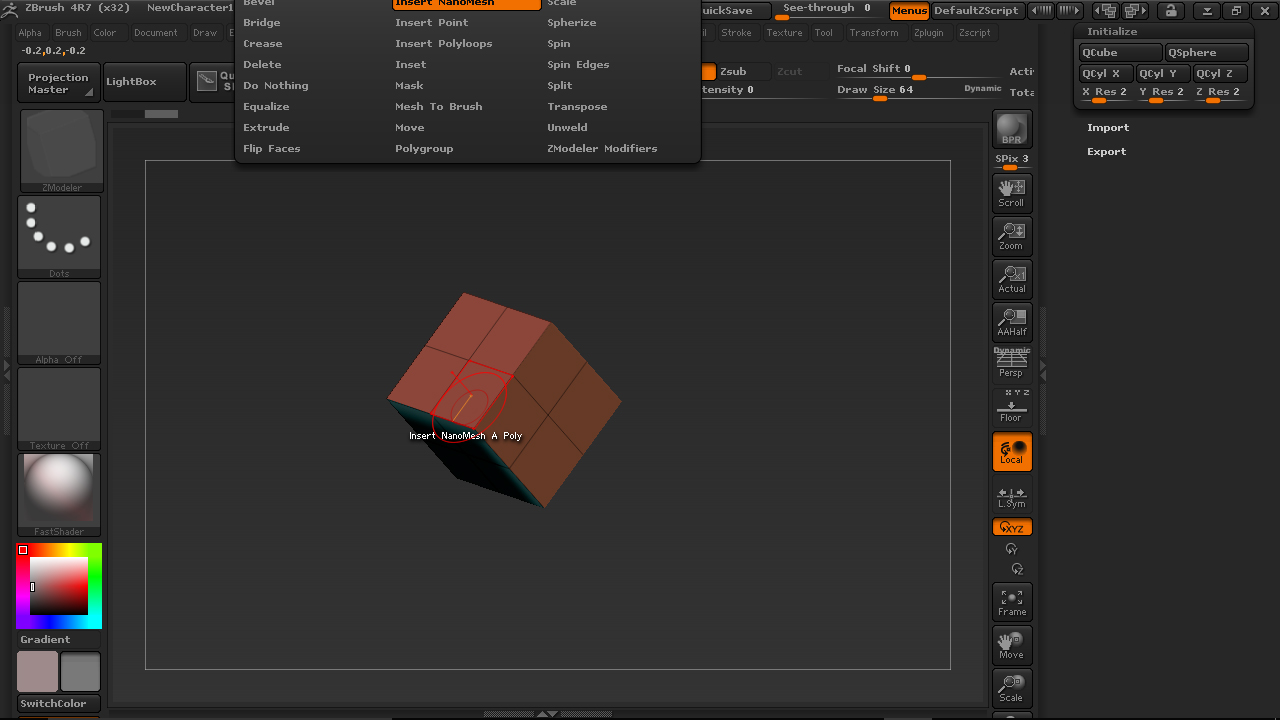Click the Export button
The image size is (1280, 720).
click(x=1106, y=152)
